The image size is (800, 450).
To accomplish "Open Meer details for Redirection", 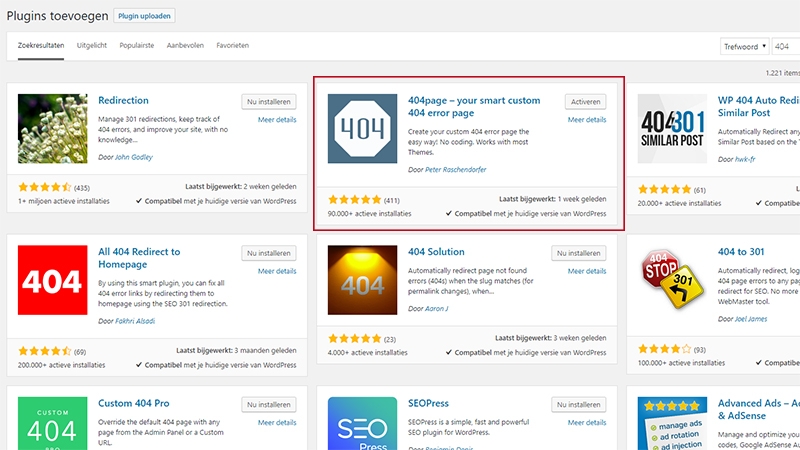I will pos(277,119).
